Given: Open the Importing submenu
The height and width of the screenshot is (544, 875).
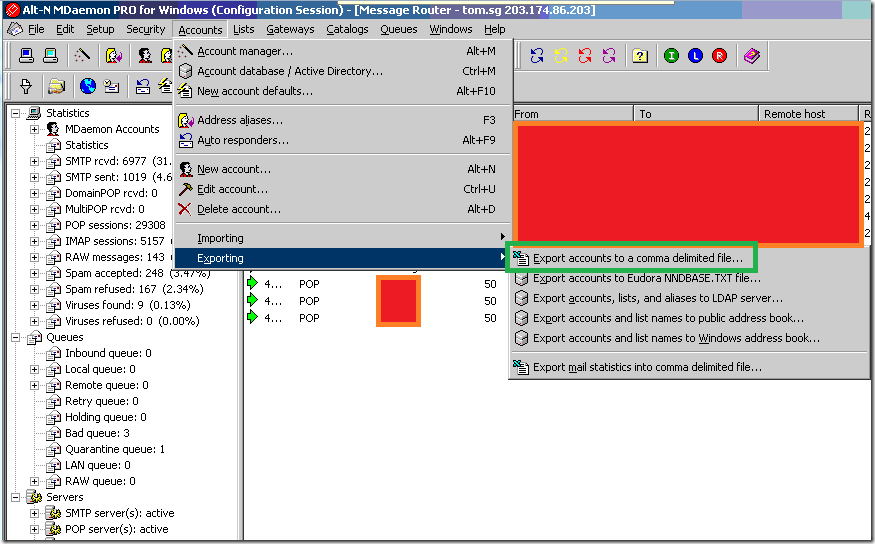Looking at the screenshot, I should tap(343, 239).
